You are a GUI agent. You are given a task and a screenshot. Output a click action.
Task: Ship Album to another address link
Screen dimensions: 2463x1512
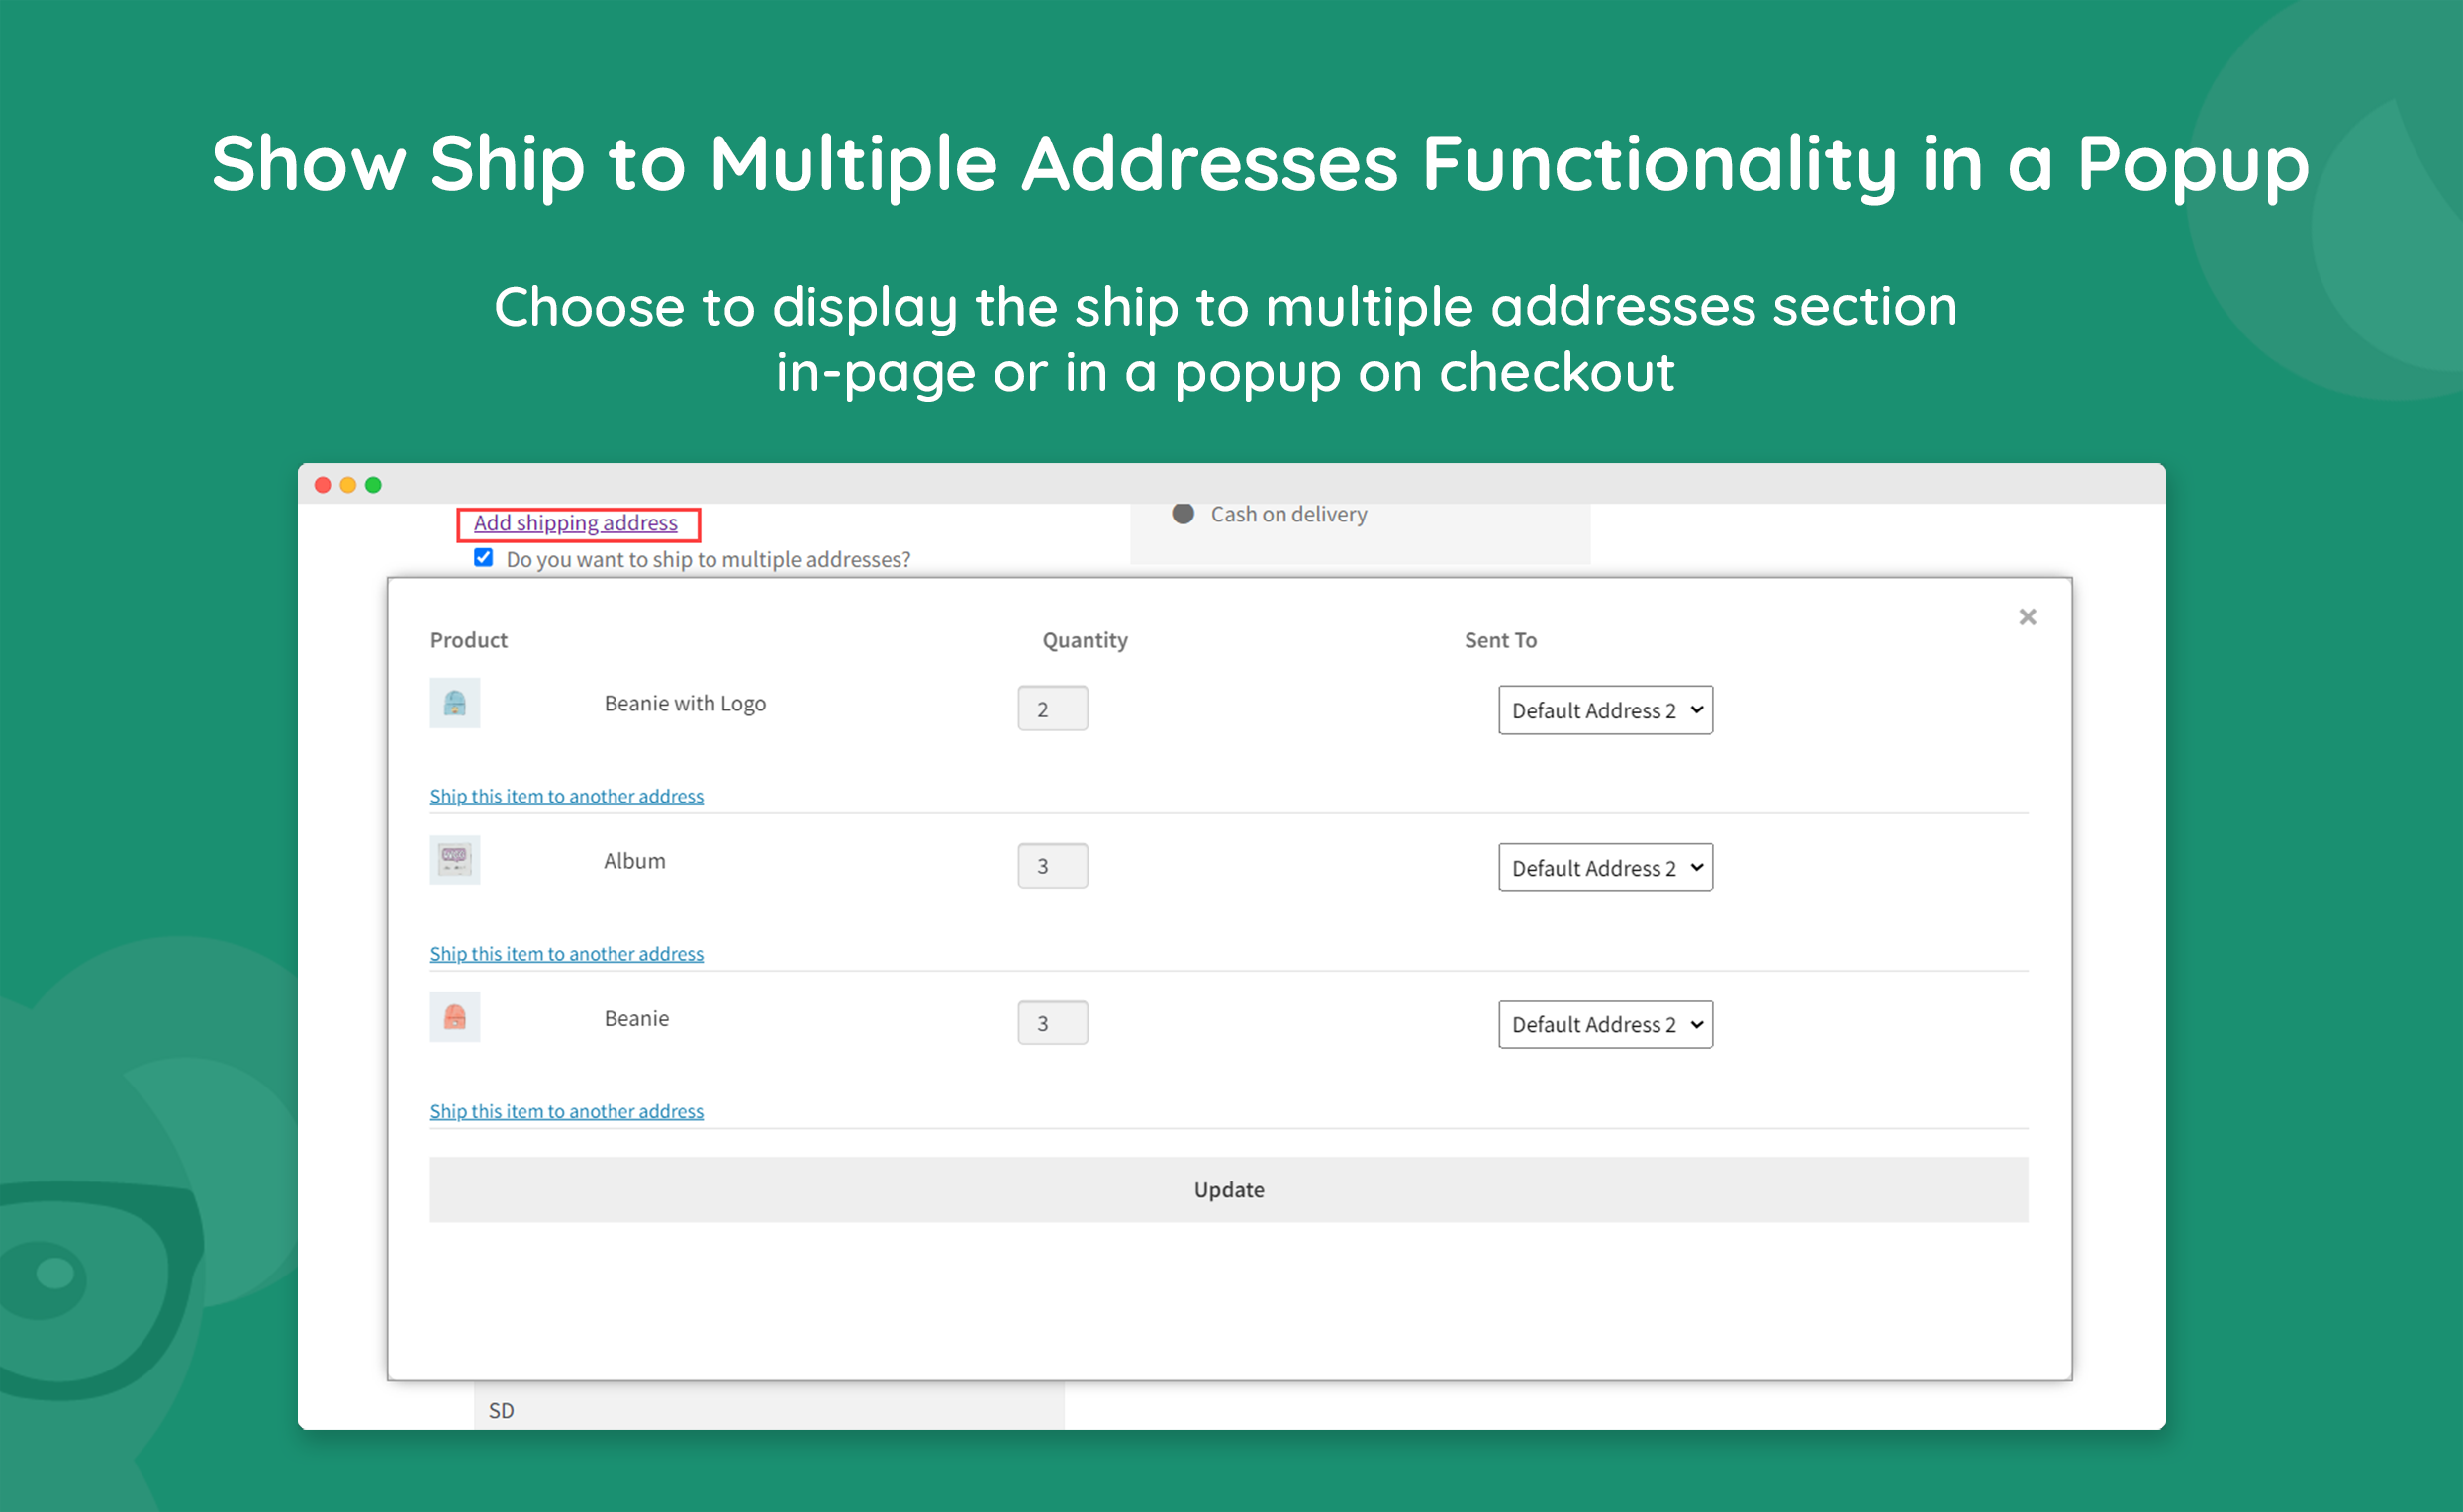[566, 954]
